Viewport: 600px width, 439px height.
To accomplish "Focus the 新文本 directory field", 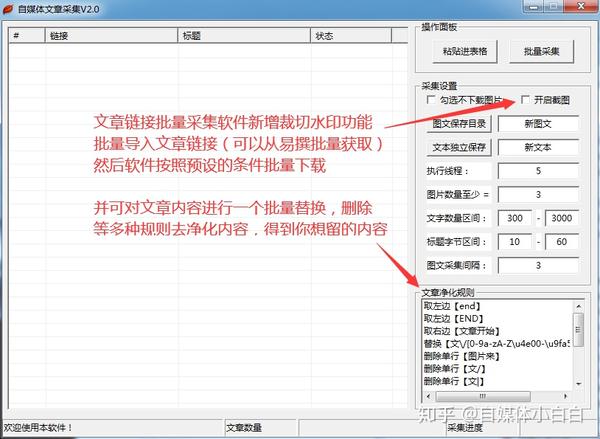I will coord(538,147).
